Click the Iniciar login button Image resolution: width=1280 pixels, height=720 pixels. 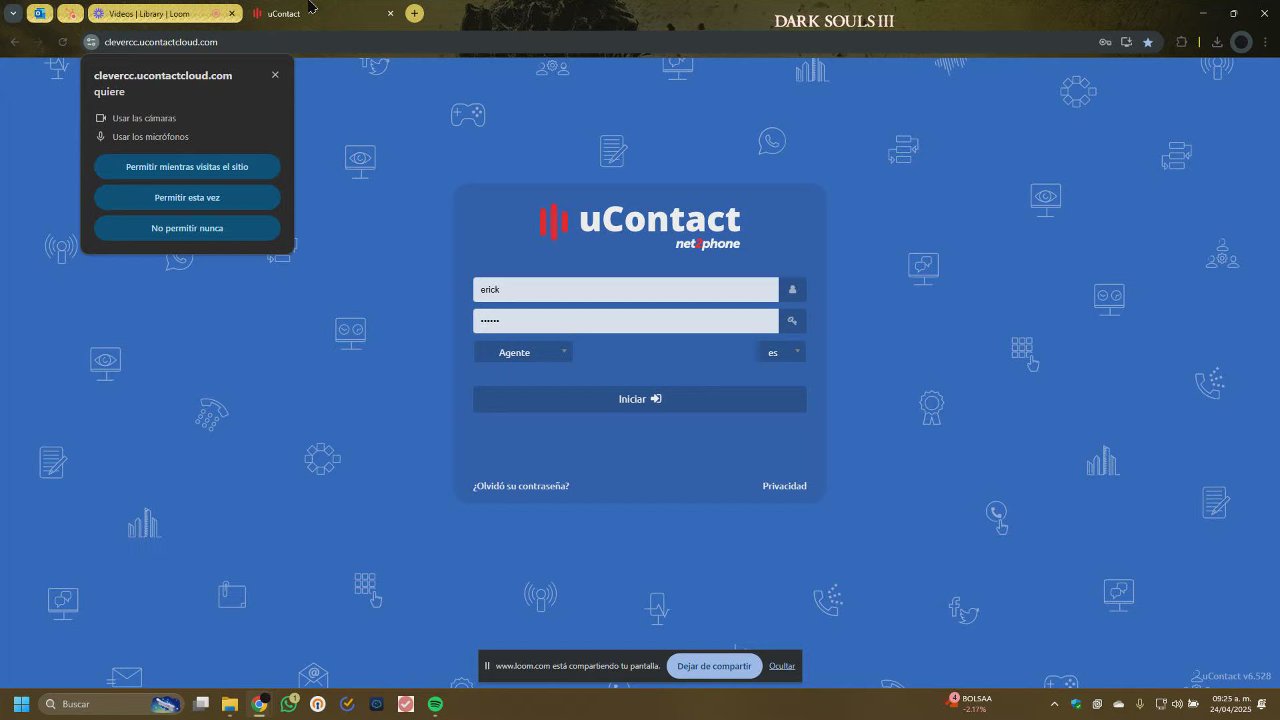(x=640, y=399)
